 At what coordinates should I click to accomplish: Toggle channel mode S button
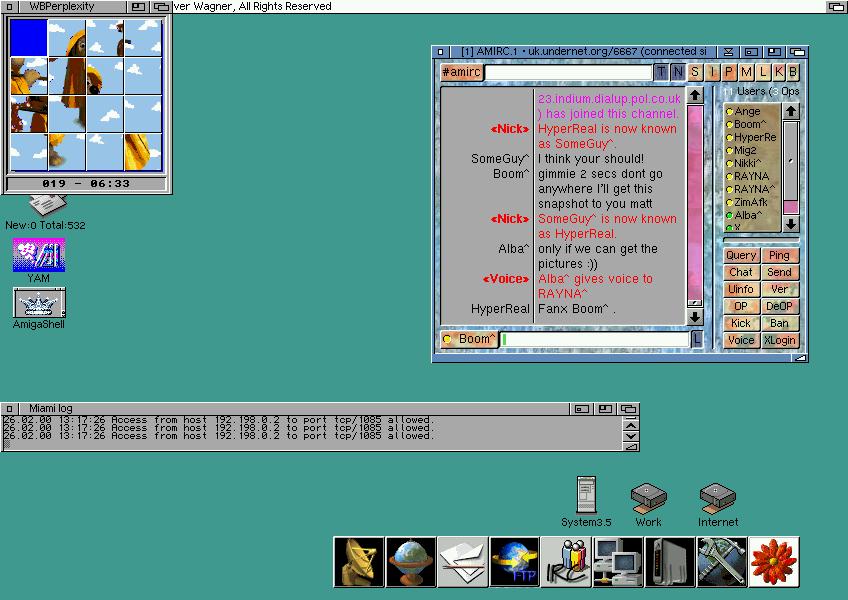click(x=695, y=72)
